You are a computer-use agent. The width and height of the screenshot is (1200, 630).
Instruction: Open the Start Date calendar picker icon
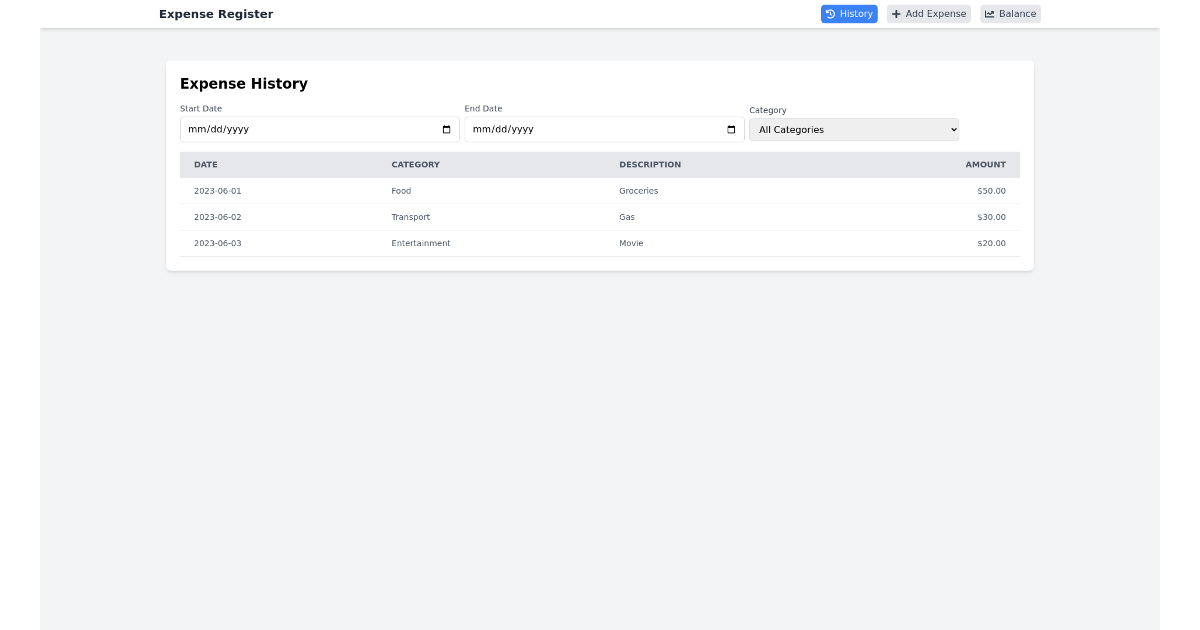[446, 129]
